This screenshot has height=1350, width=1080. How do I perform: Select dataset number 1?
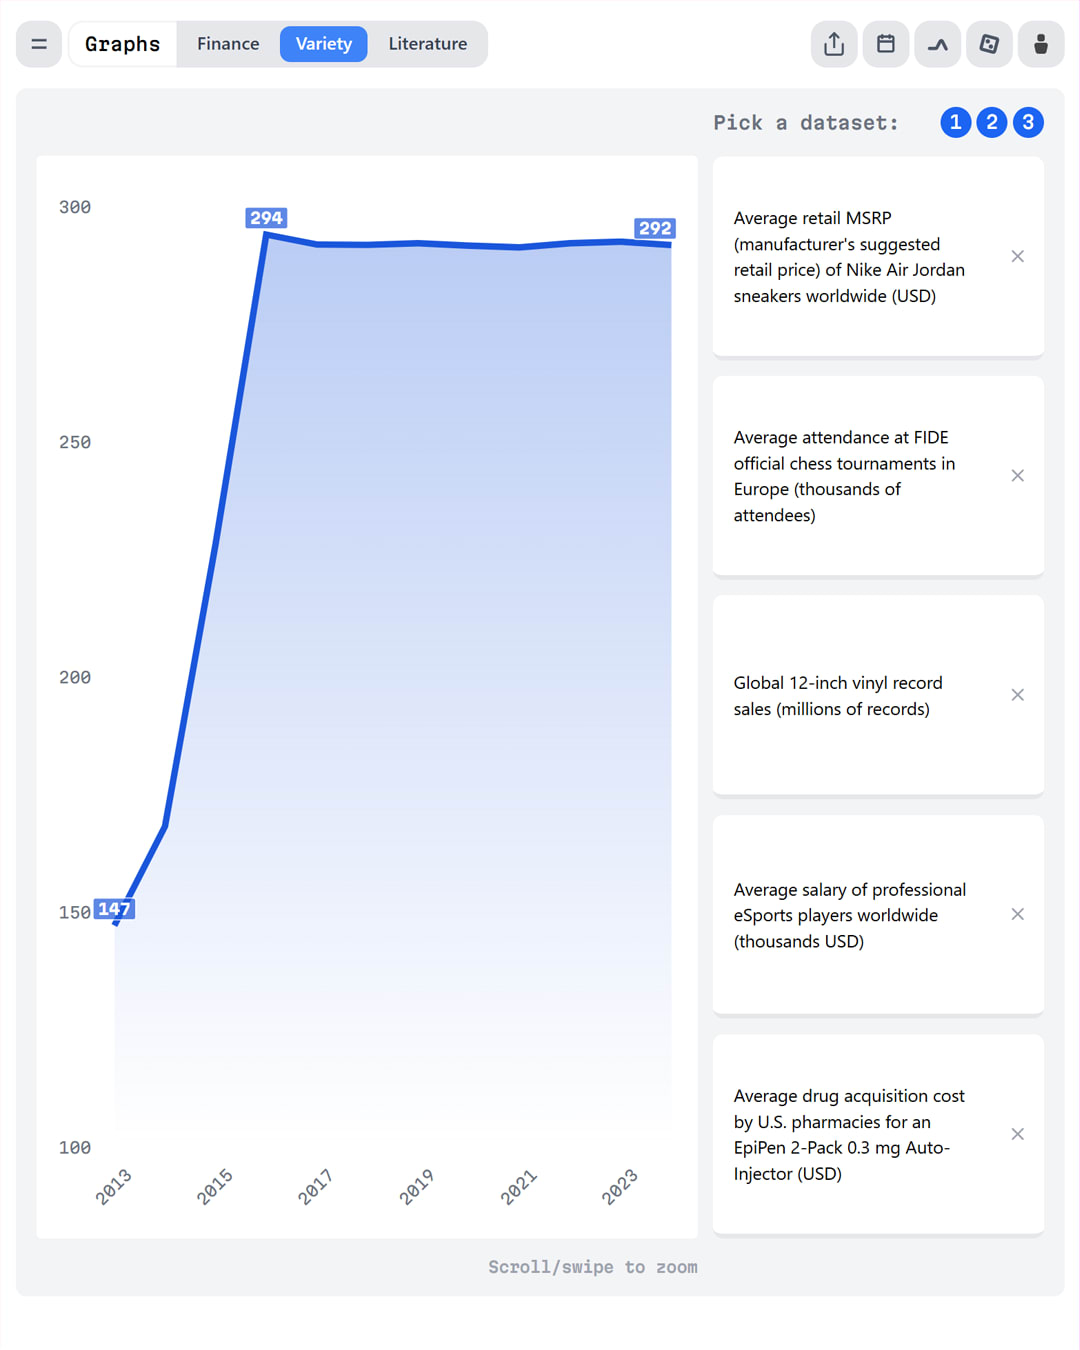[x=955, y=122]
